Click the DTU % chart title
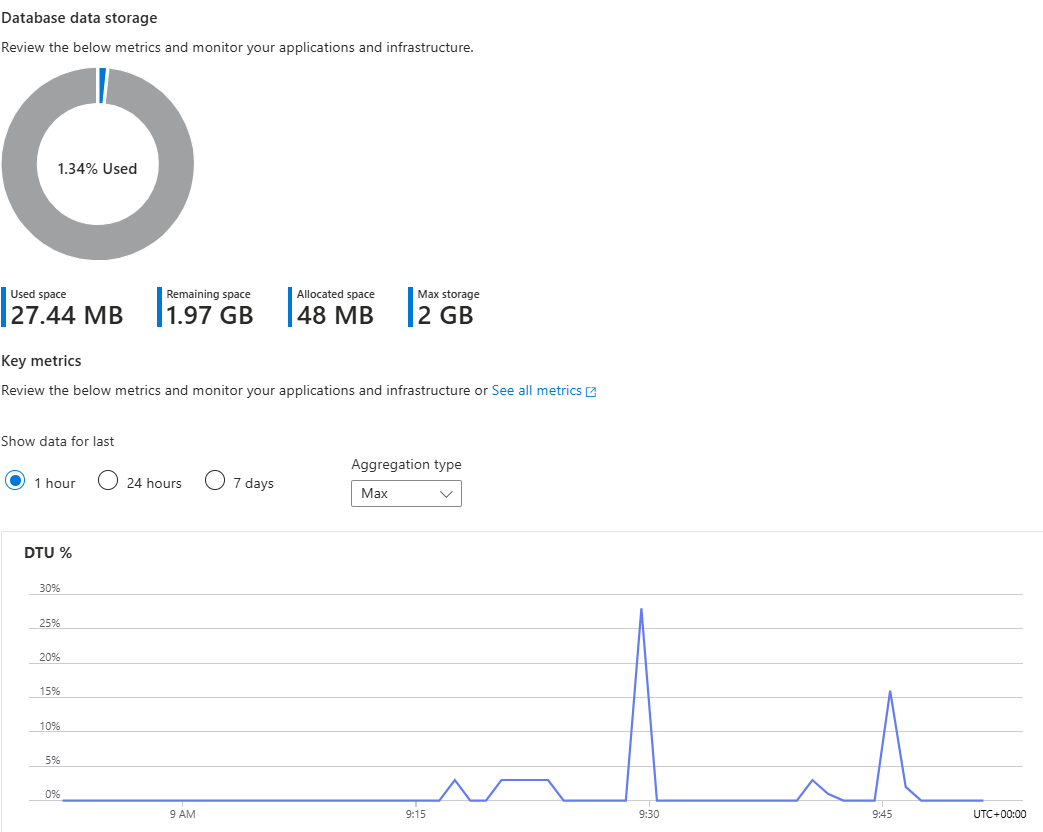1043x832 pixels. tap(48, 553)
